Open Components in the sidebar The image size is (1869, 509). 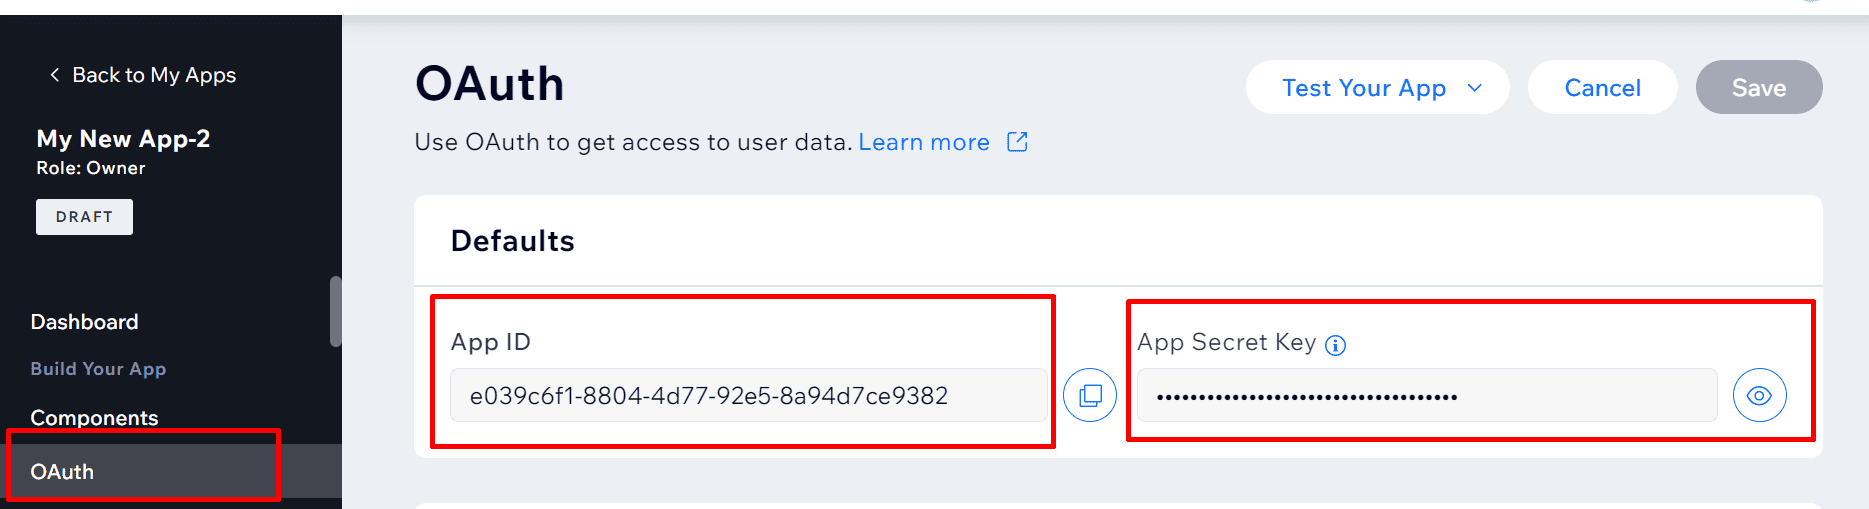coord(94,418)
